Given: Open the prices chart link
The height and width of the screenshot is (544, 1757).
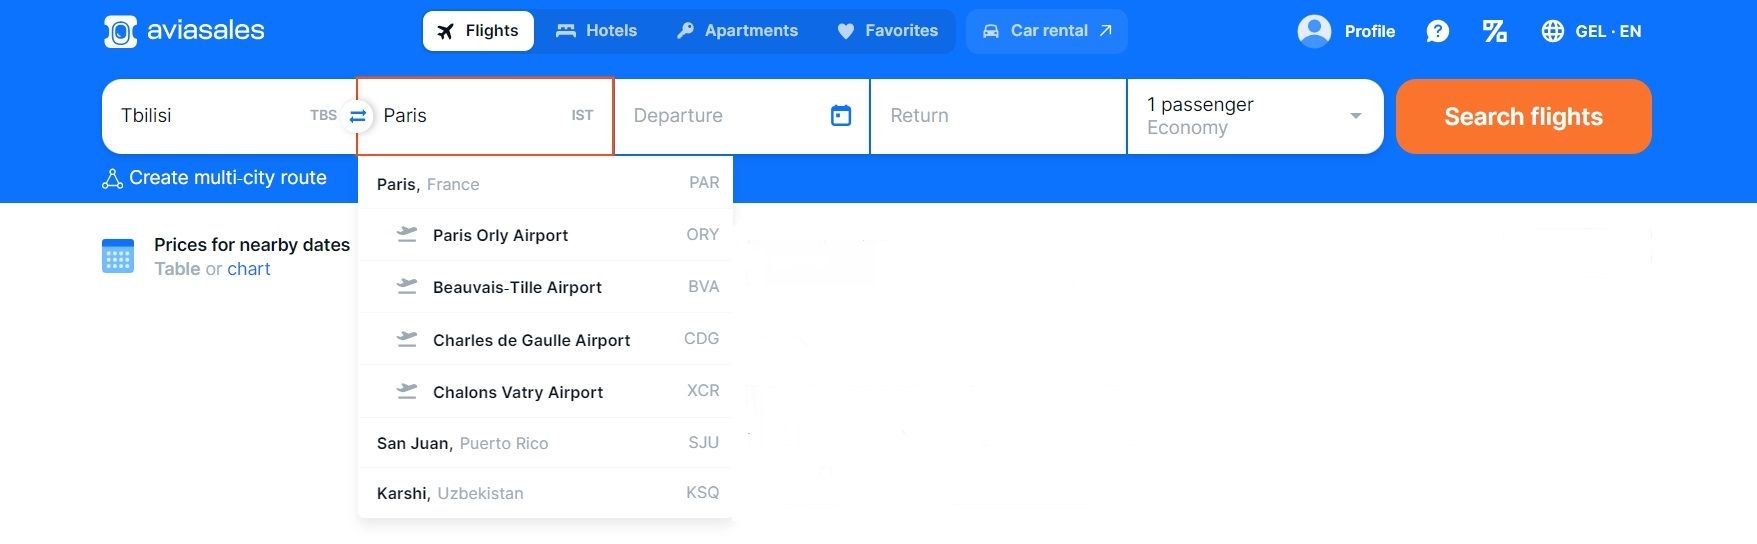Looking at the screenshot, I should (x=248, y=269).
